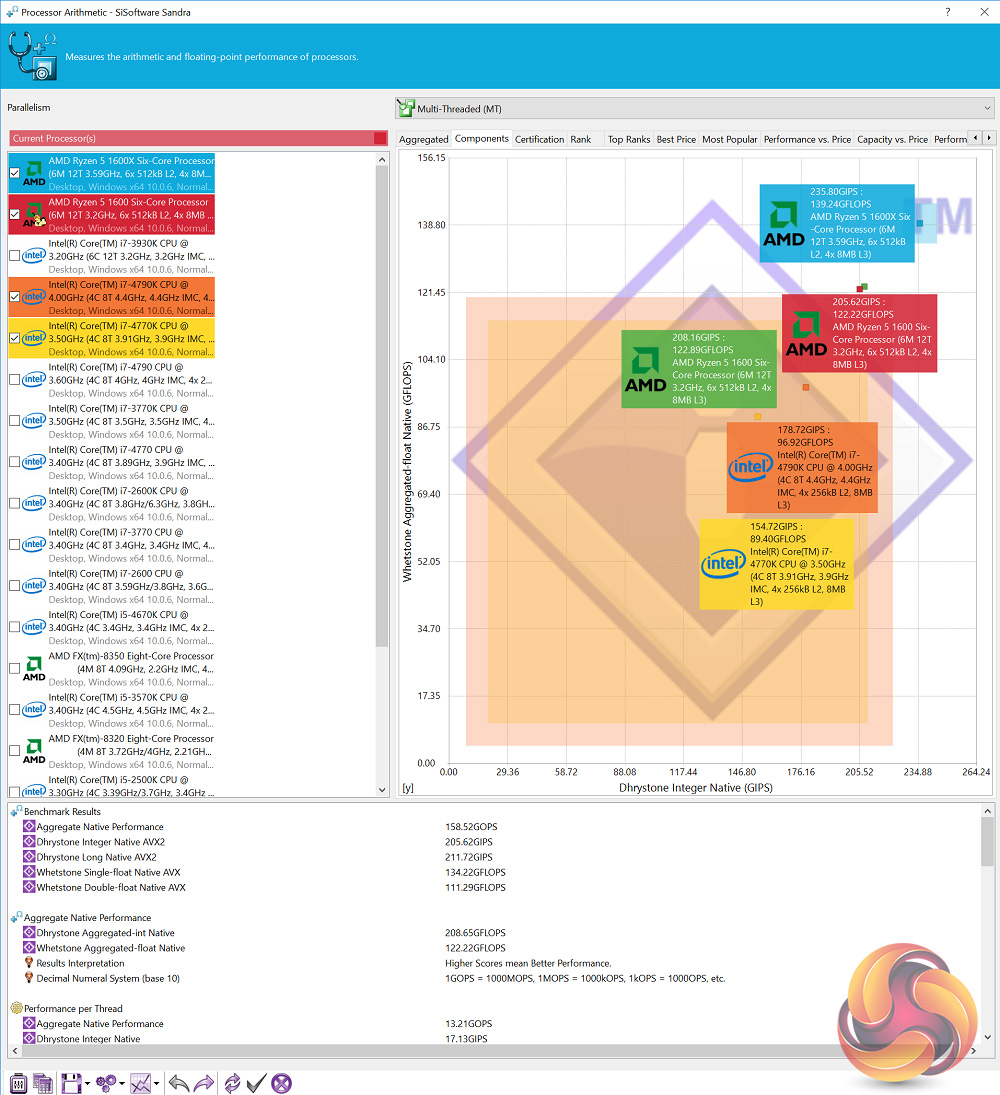
Task: Click the refresh results arrows icon
Action: click(233, 1083)
